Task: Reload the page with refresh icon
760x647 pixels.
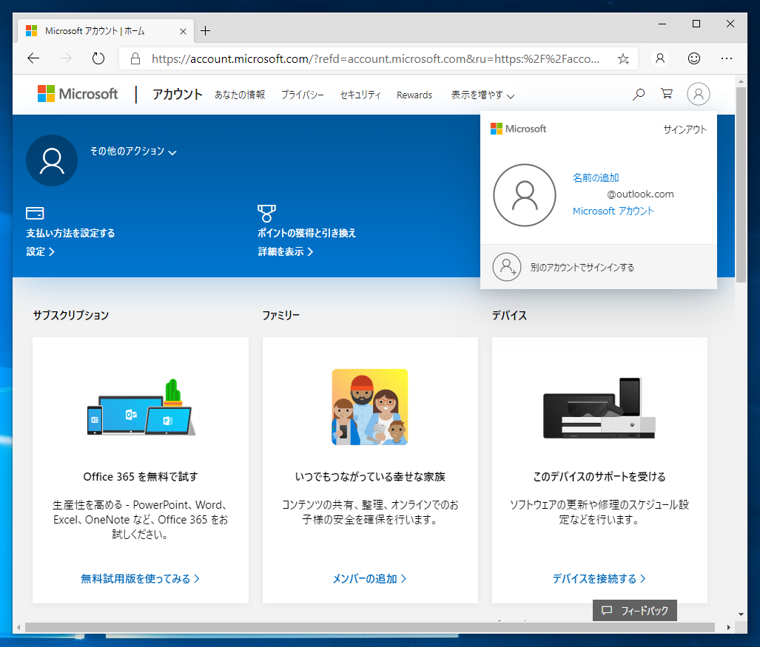Action: pos(98,59)
